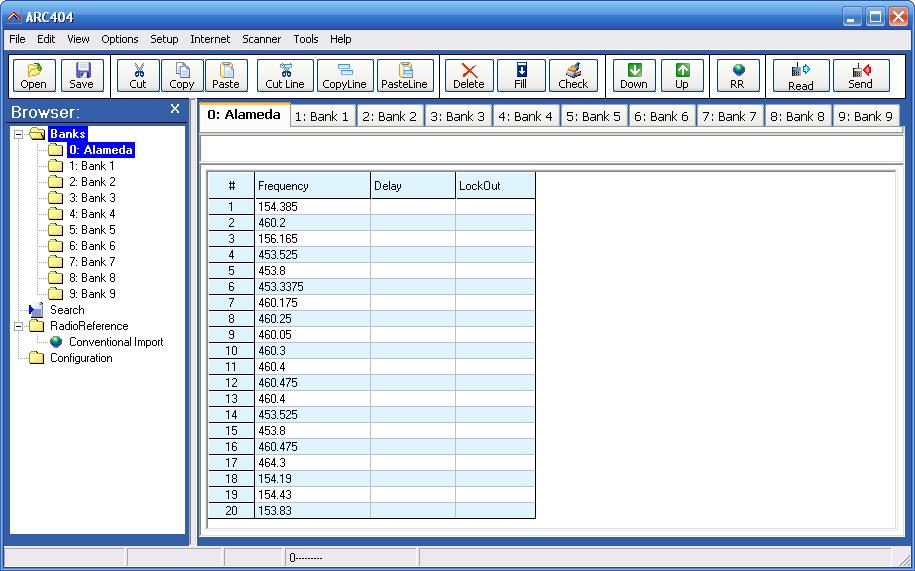
Task: Select frequency cell 464.3
Action: tap(312, 463)
